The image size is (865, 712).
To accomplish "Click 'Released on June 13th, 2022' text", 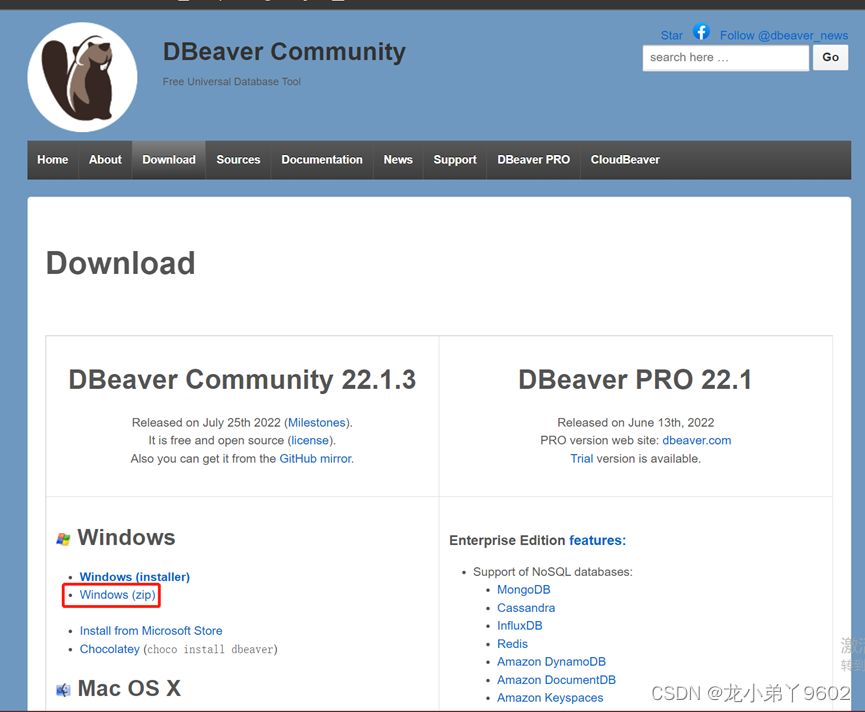I will point(636,423).
